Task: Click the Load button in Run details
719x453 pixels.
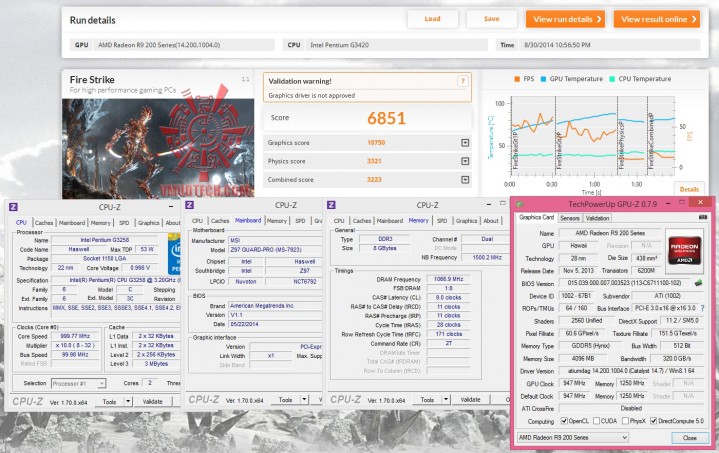Action: (x=432, y=19)
